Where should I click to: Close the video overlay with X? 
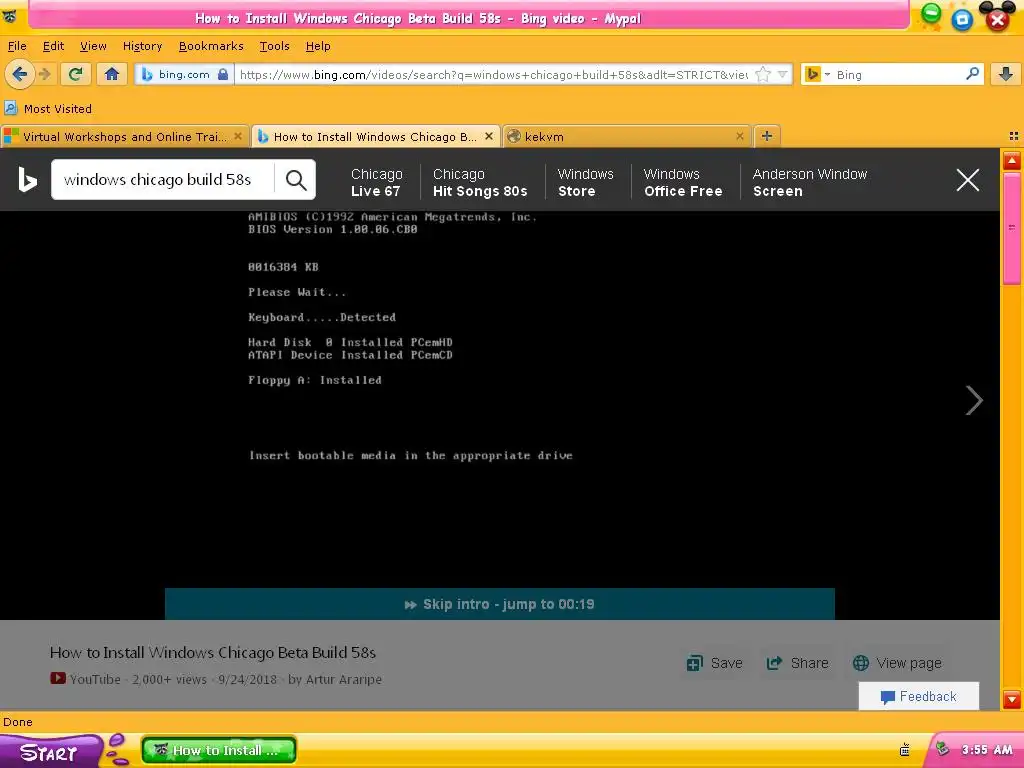coord(968,180)
